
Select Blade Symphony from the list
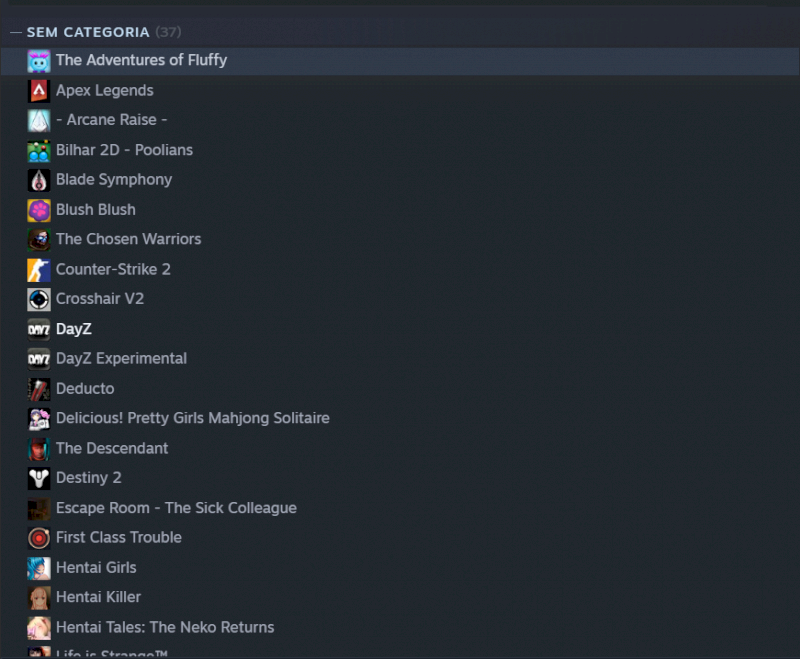click(114, 180)
